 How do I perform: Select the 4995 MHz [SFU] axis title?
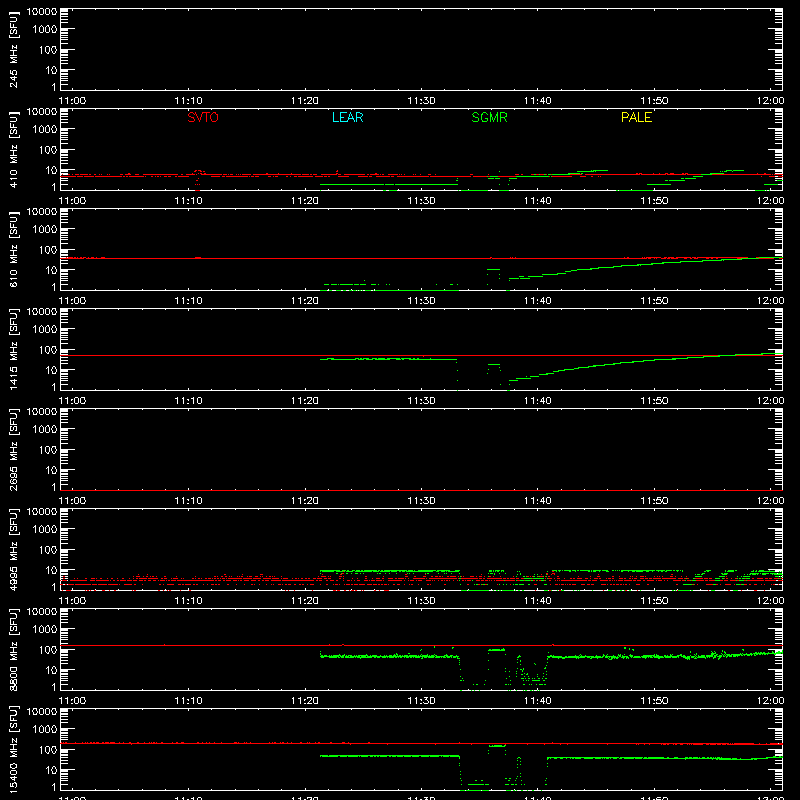tap(13, 550)
